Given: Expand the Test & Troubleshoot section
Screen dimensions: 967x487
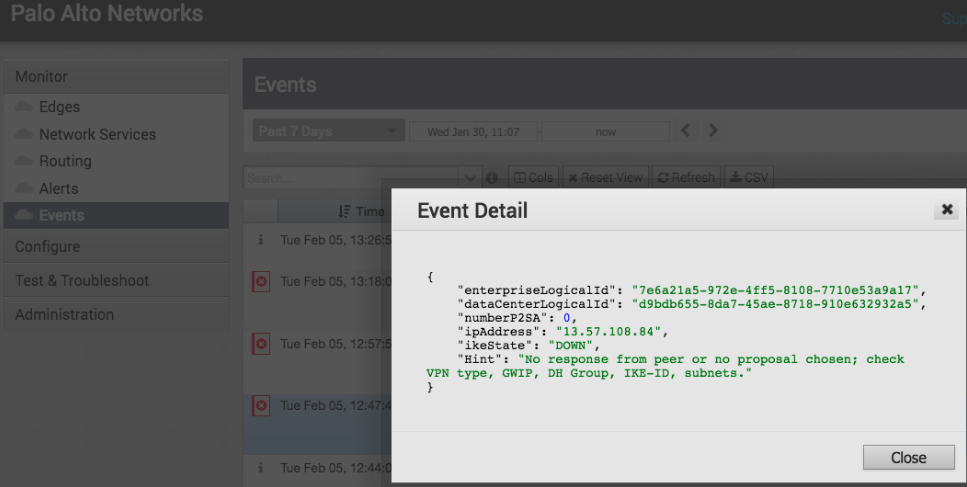Looking at the screenshot, I should tap(116, 280).
